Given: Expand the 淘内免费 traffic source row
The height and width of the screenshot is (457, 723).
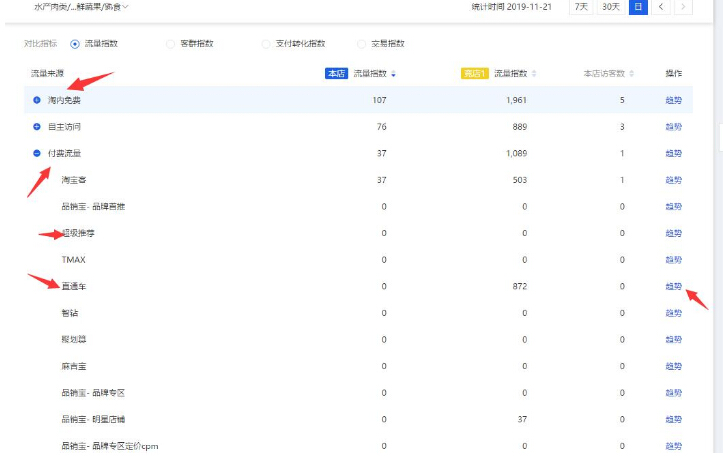Looking at the screenshot, I should tap(37, 100).
